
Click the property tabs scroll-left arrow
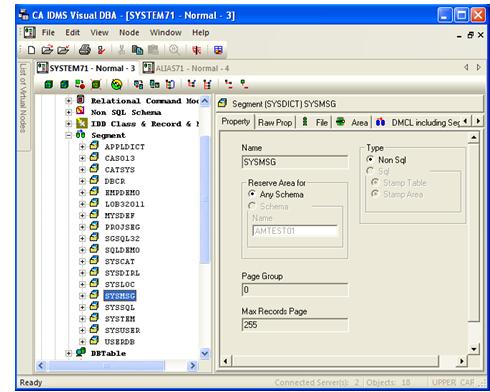[x=466, y=121]
